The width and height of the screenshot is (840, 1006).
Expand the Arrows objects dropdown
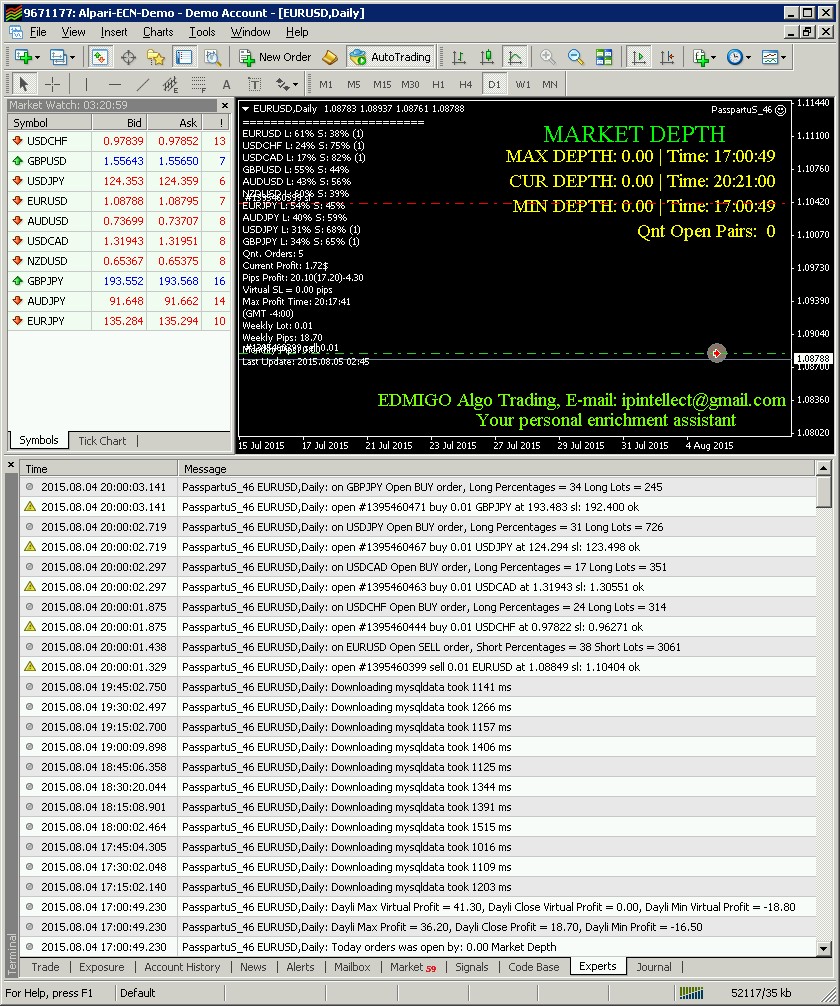click(295, 84)
